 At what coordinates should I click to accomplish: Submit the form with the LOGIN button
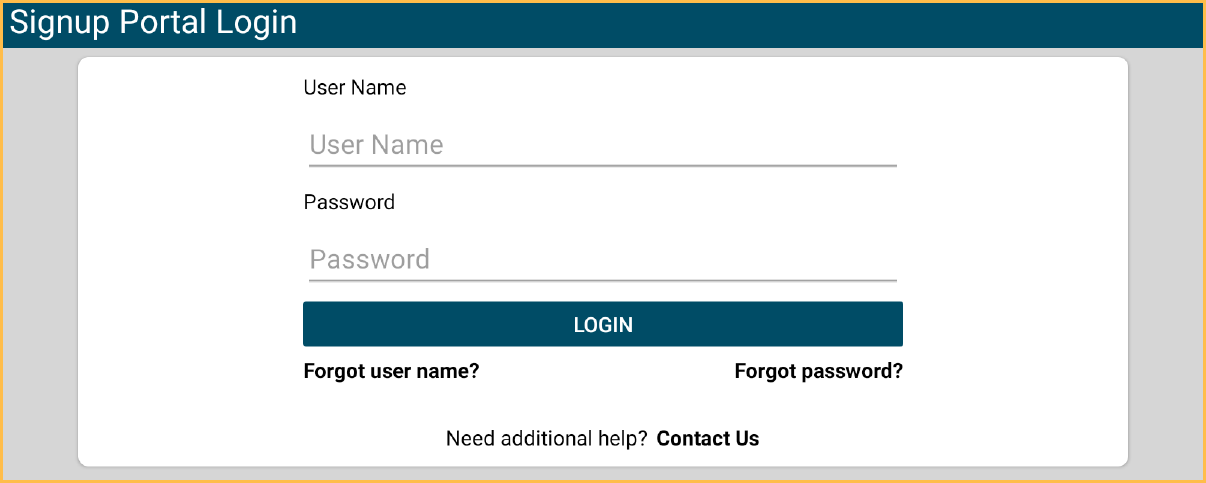[602, 325]
